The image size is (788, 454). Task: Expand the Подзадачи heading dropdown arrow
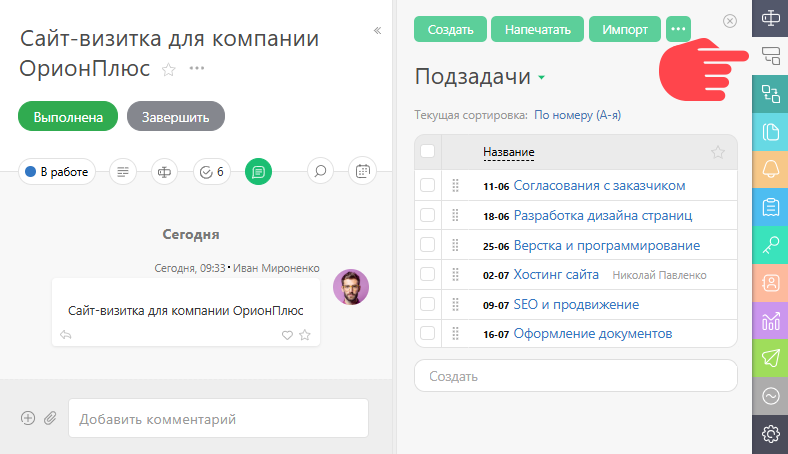541,77
